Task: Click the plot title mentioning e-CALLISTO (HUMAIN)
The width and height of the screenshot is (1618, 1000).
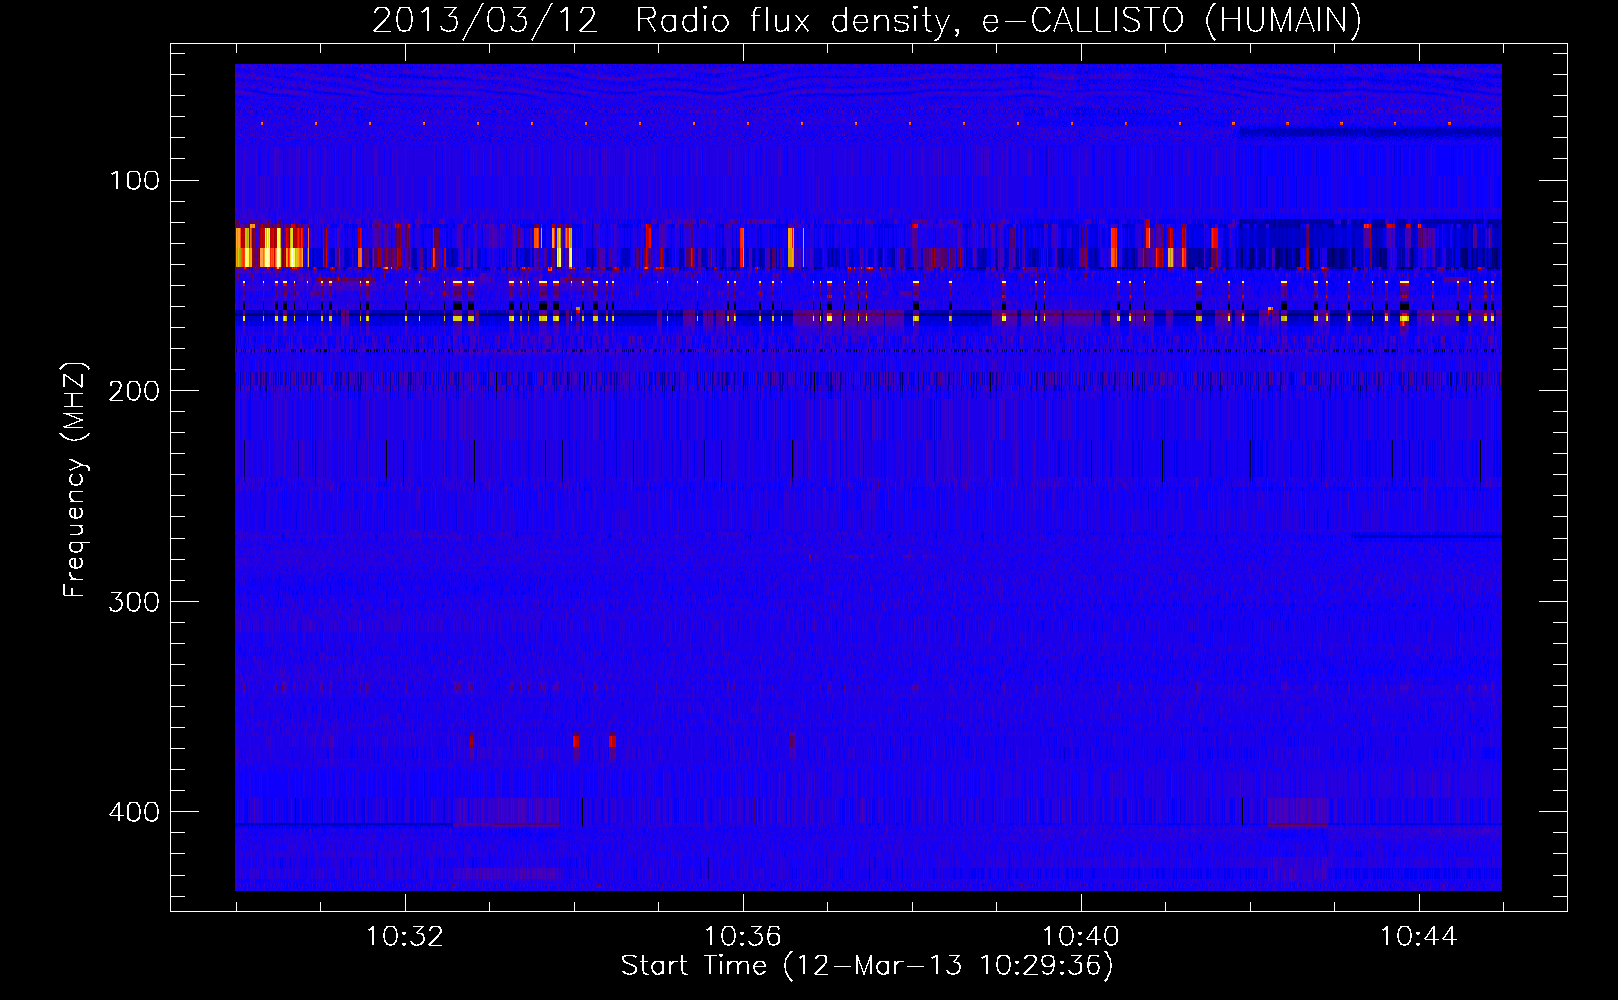Action: (867, 20)
